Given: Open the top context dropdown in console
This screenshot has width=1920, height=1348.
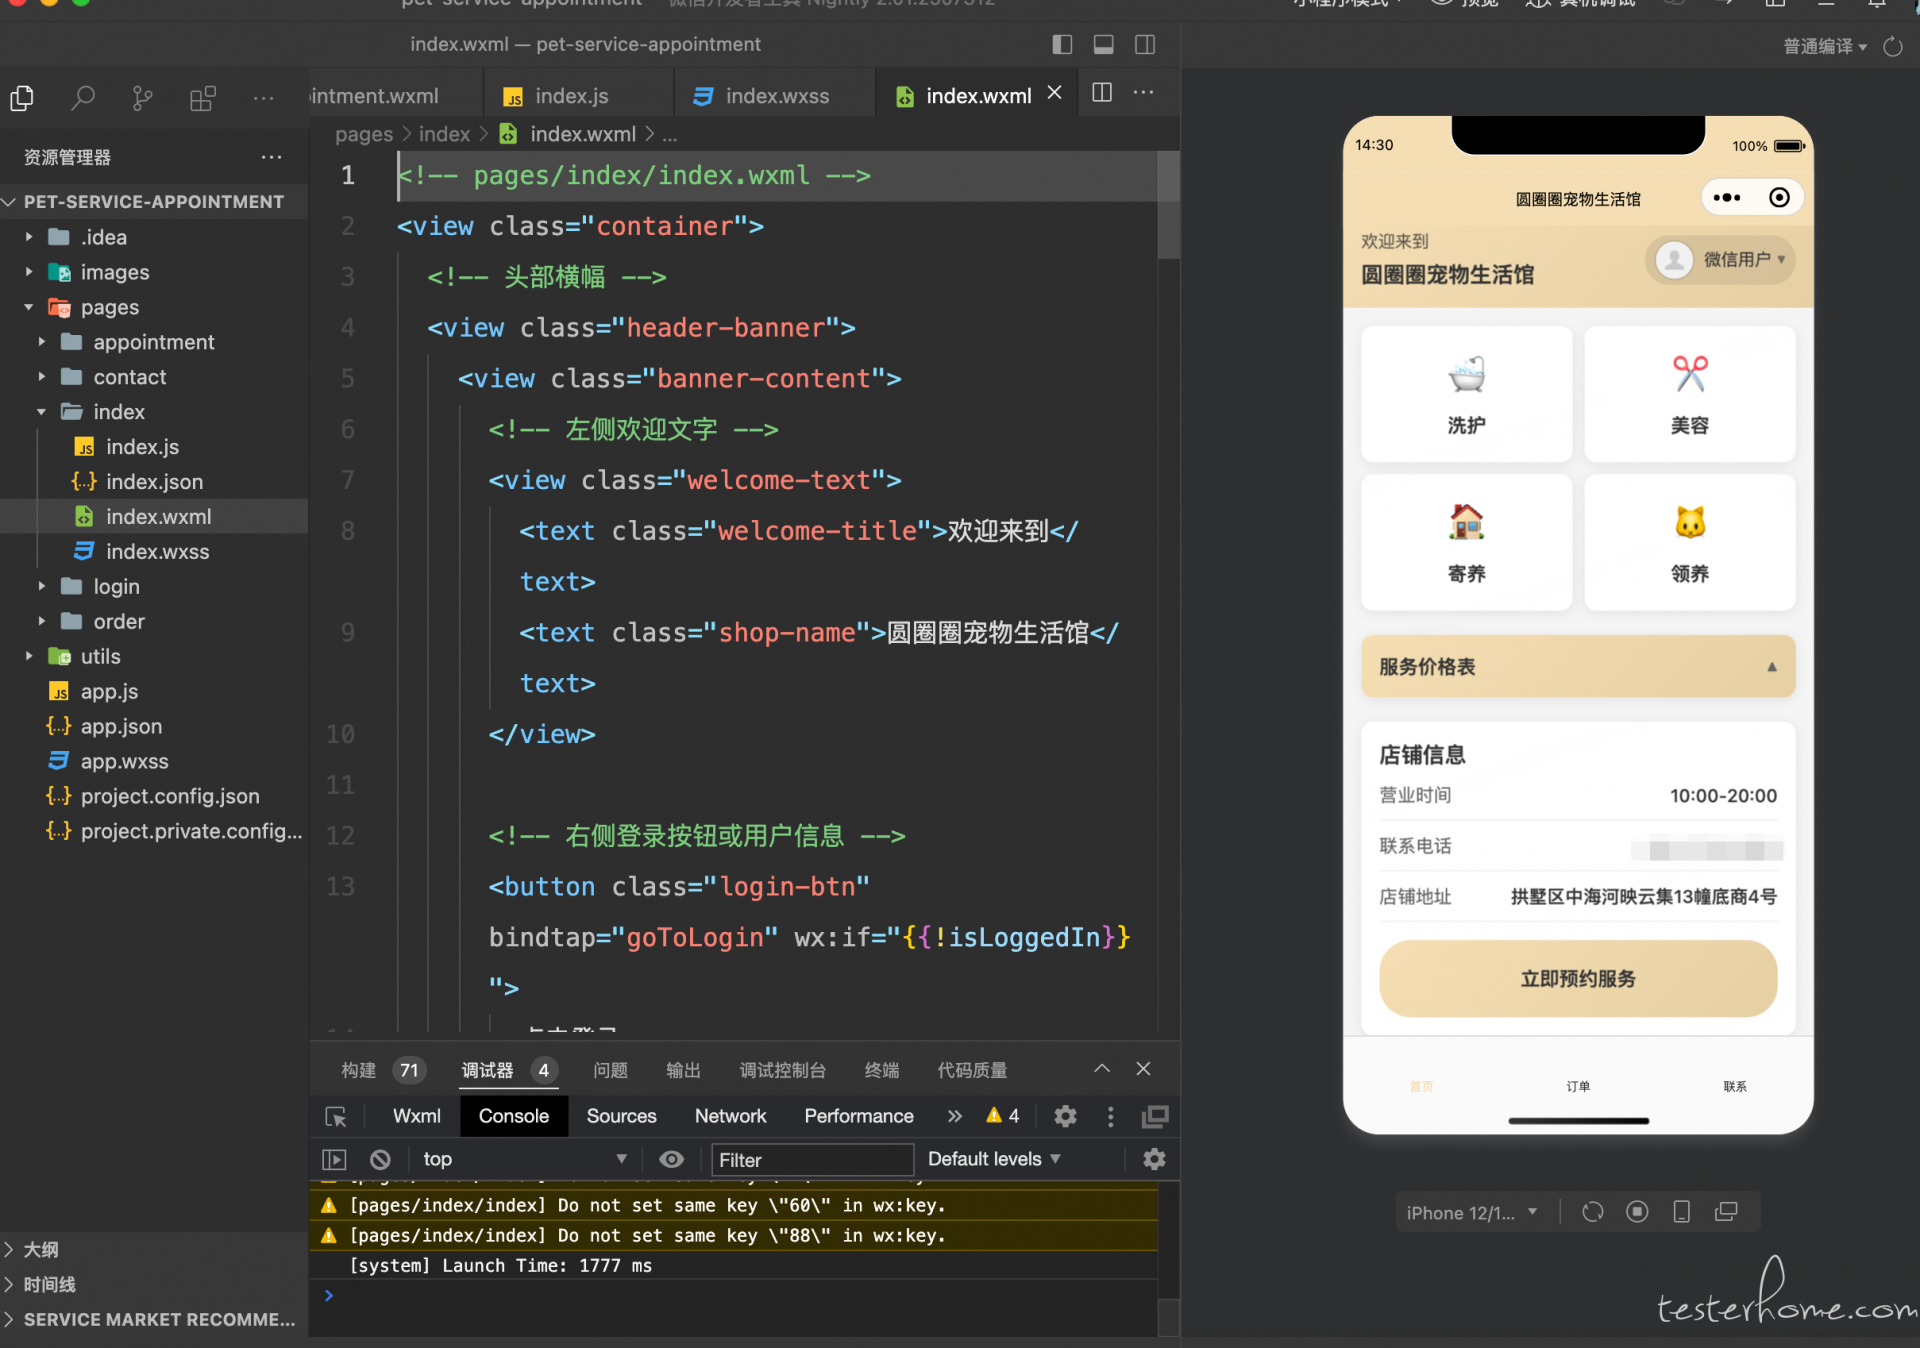Looking at the screenshot, I should [525, 1159].
